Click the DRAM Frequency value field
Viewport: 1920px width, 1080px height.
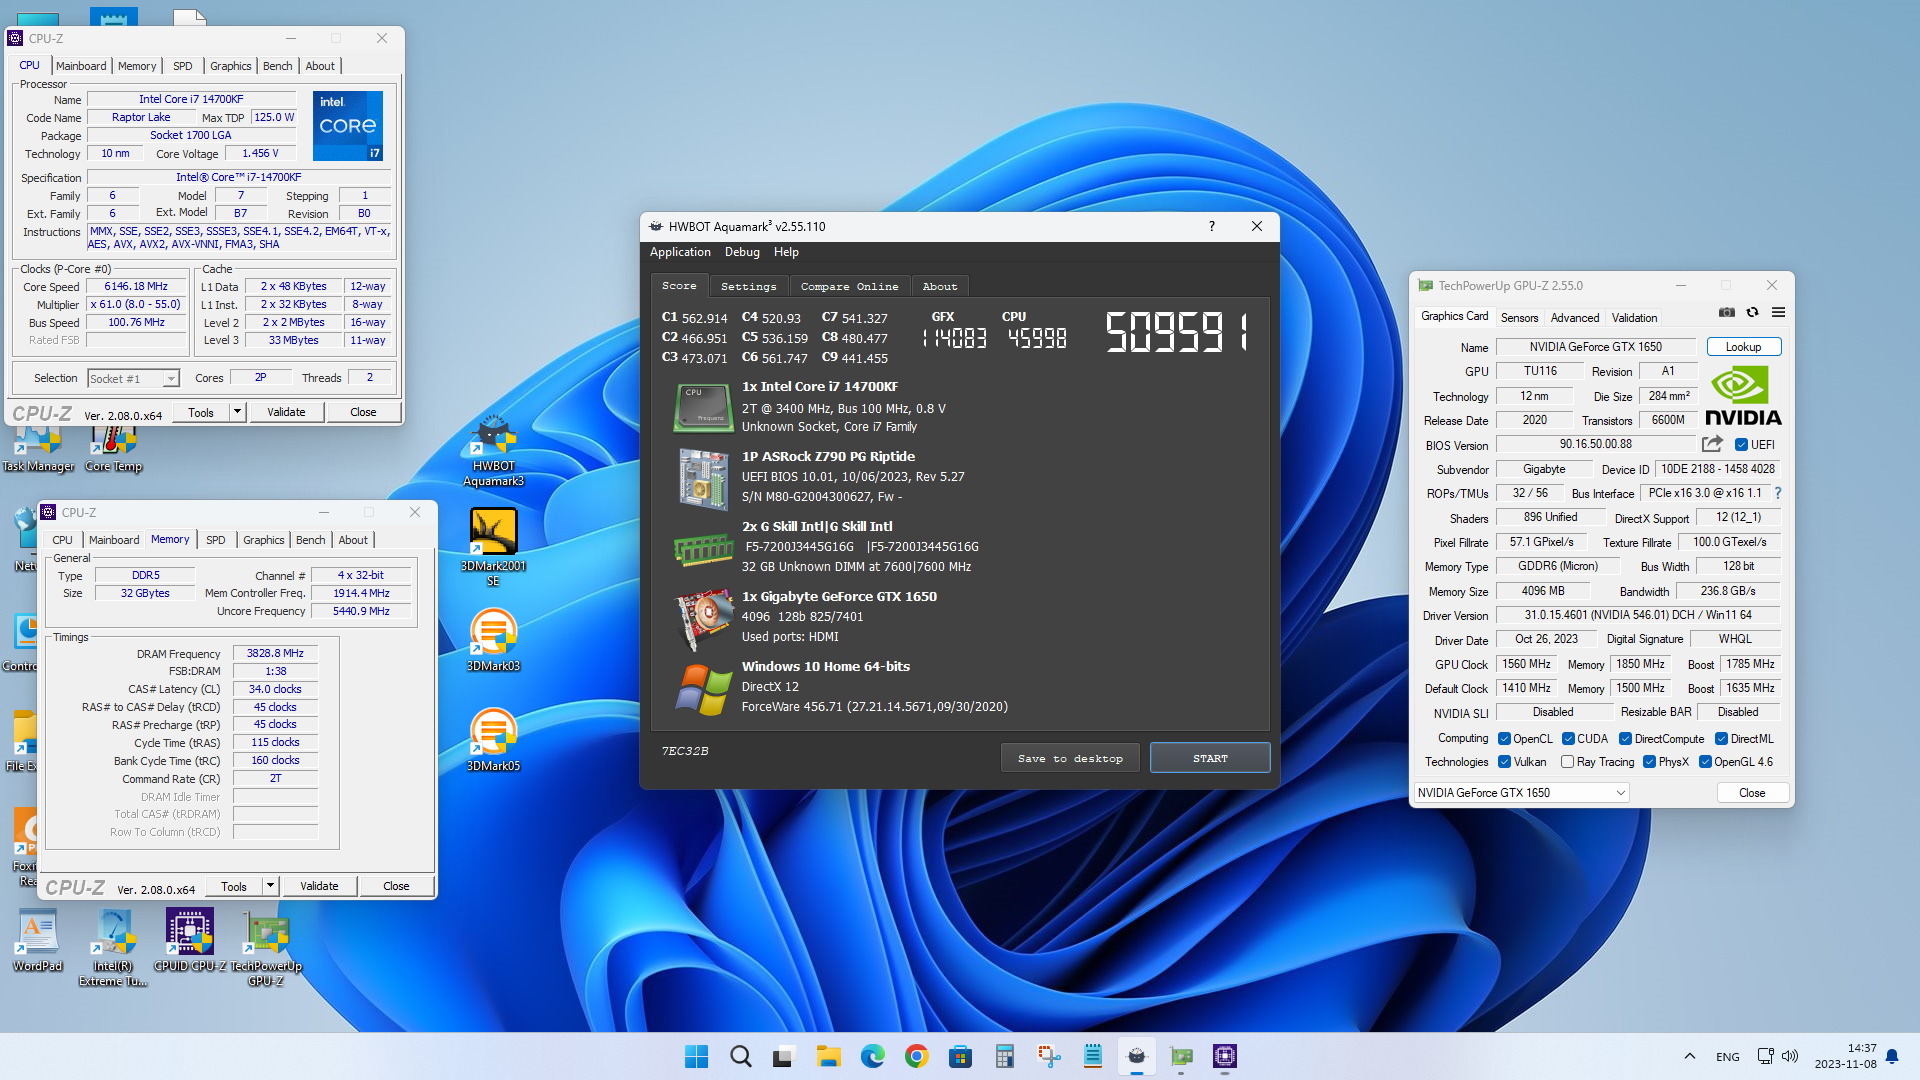click(275, 653)
